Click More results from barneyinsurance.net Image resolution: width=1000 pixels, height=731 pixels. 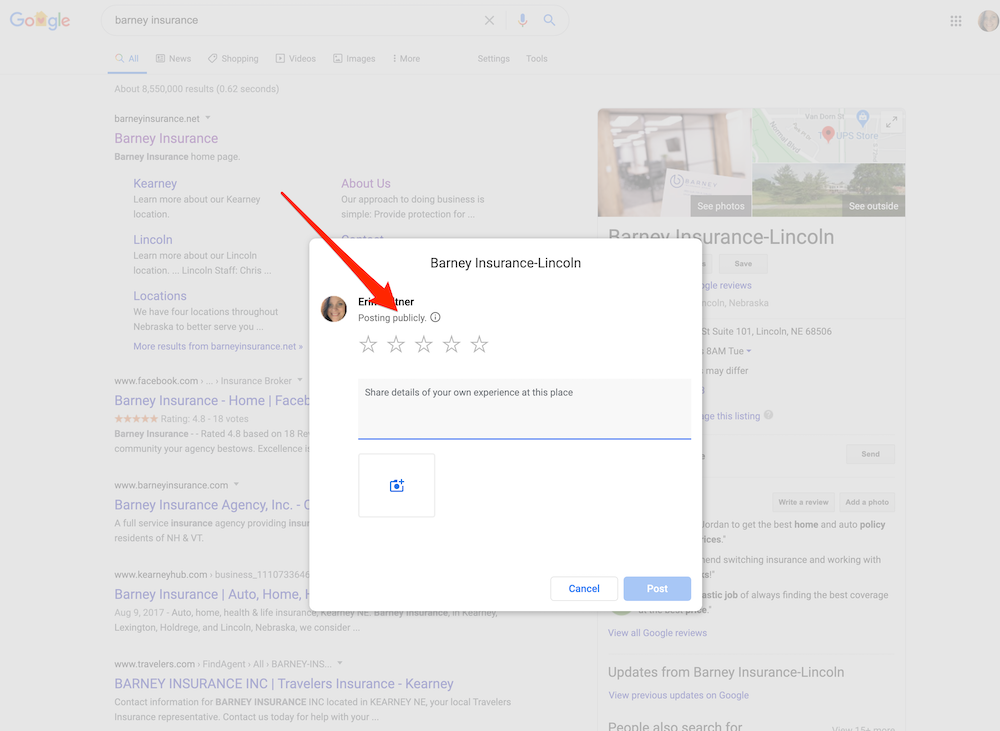[218, 346]
